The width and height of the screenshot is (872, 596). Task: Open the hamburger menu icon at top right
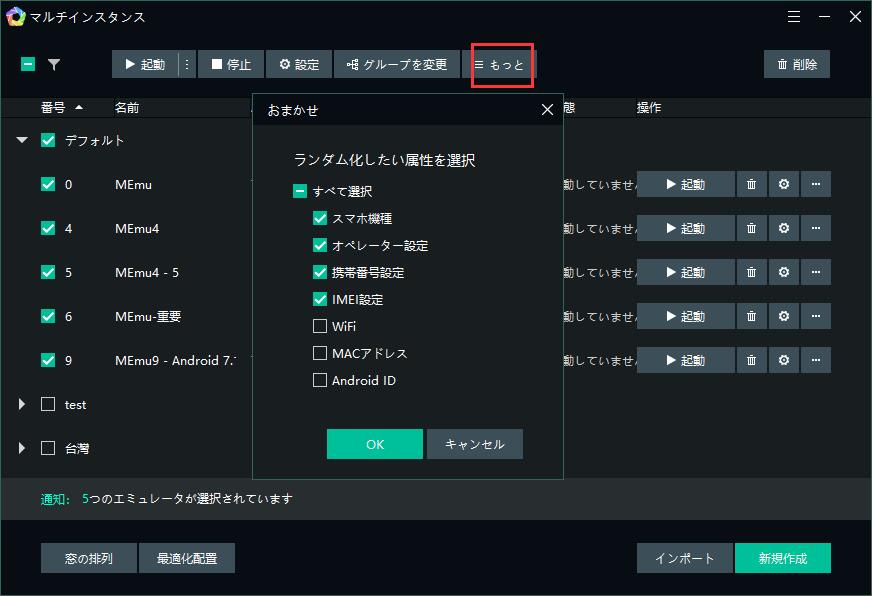794,17
